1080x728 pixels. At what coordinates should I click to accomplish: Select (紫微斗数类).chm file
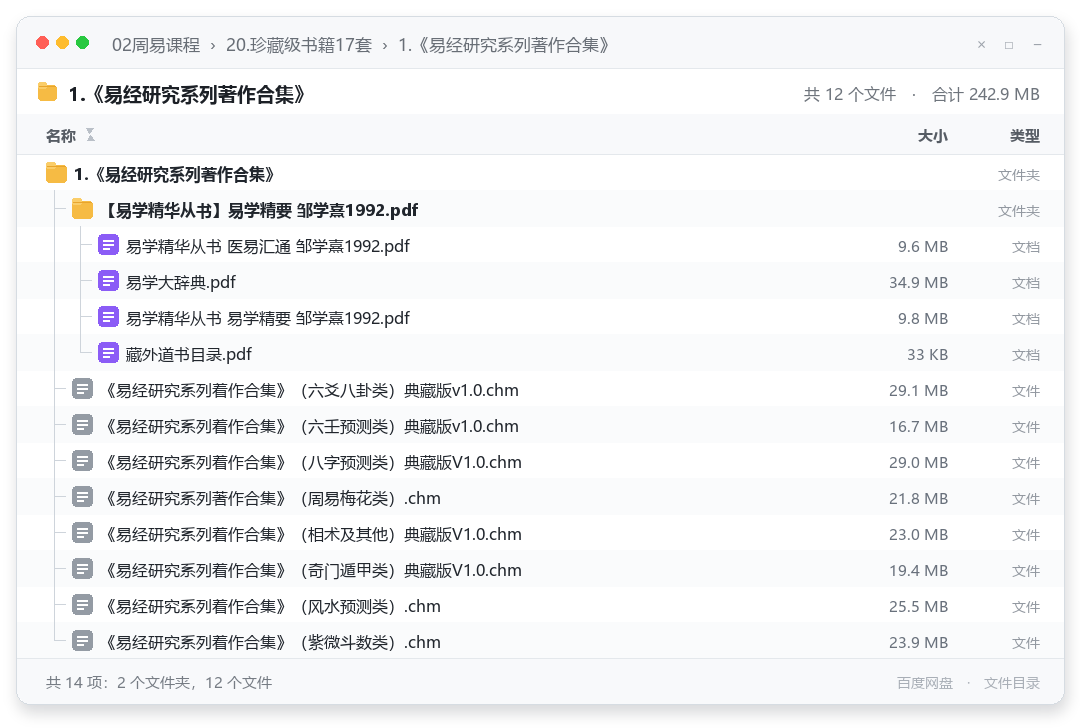540,642
